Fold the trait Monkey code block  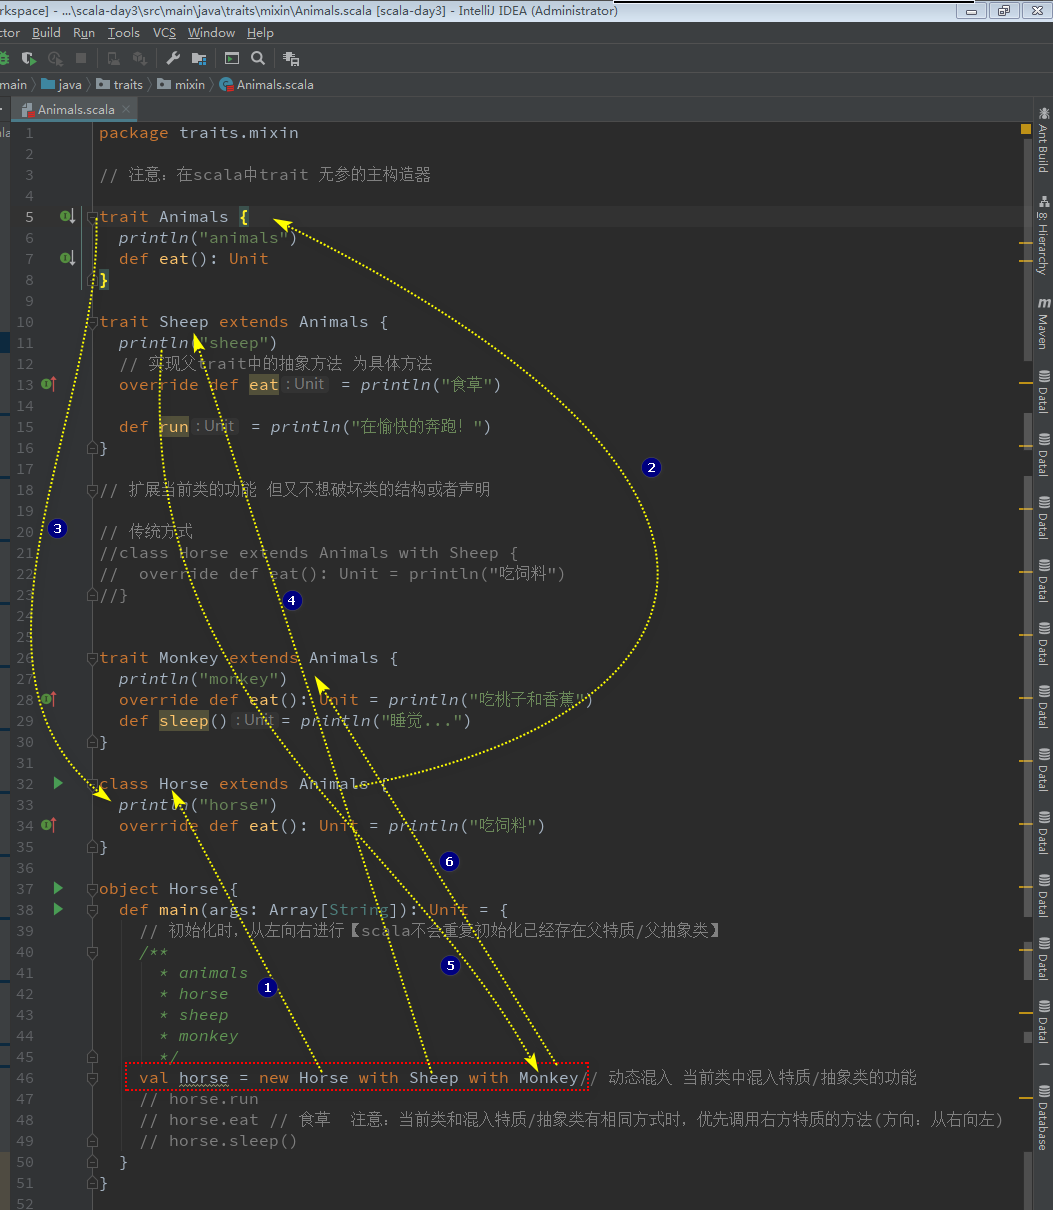tap(92, 658)
